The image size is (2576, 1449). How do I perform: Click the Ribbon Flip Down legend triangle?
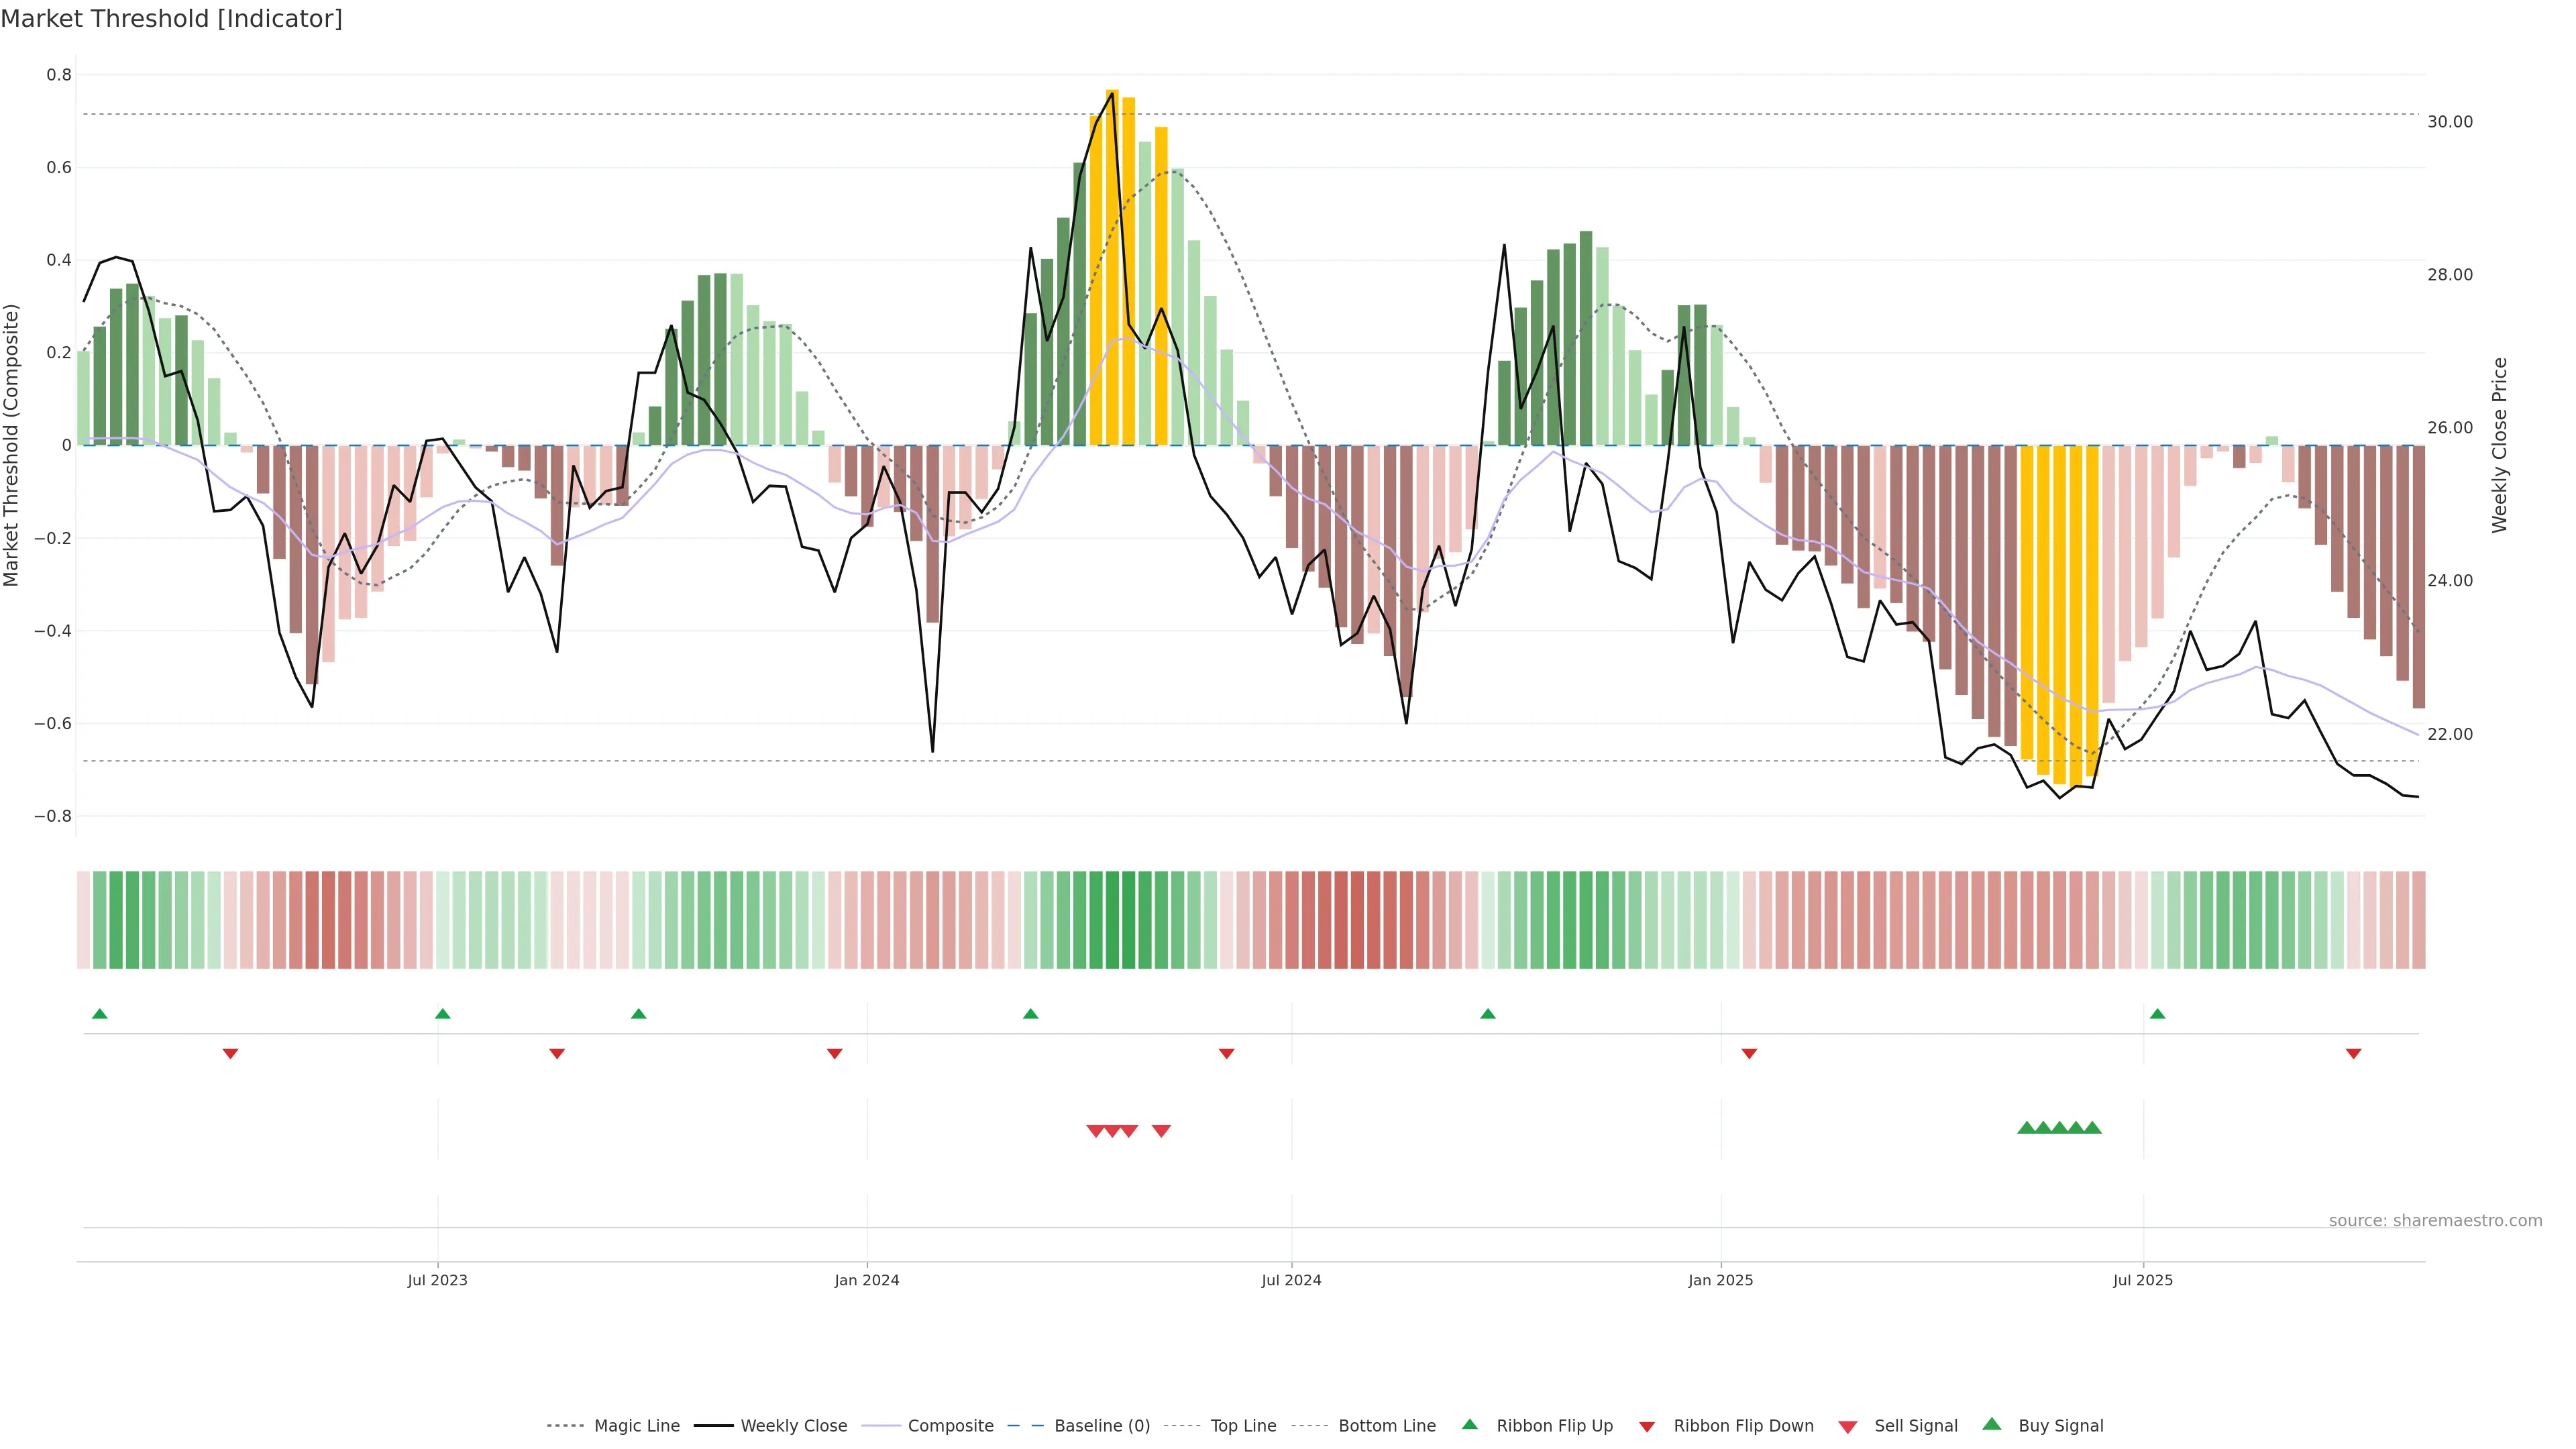[x=1647, y=1427]
